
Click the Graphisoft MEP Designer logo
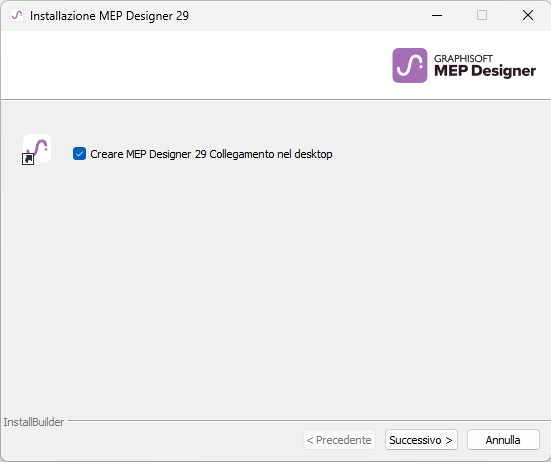pyautogui.click(x=464, y=65)
